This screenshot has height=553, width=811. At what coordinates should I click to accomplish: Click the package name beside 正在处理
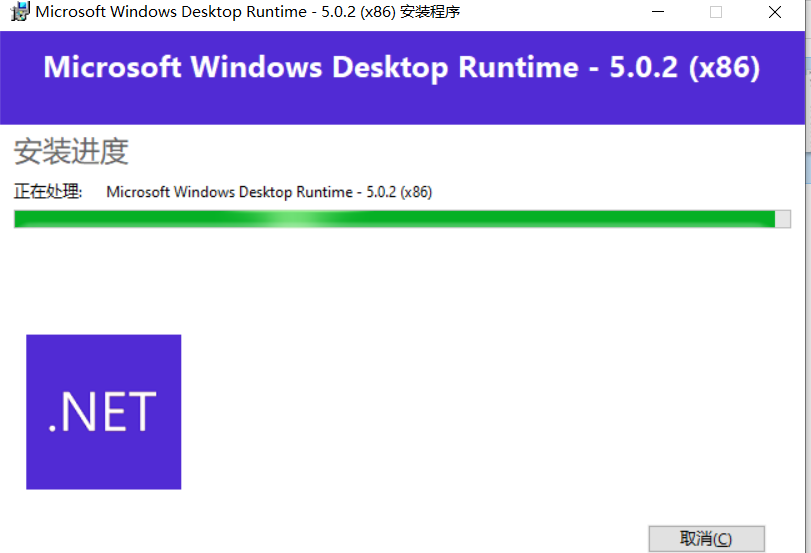[x=269, y=192]
